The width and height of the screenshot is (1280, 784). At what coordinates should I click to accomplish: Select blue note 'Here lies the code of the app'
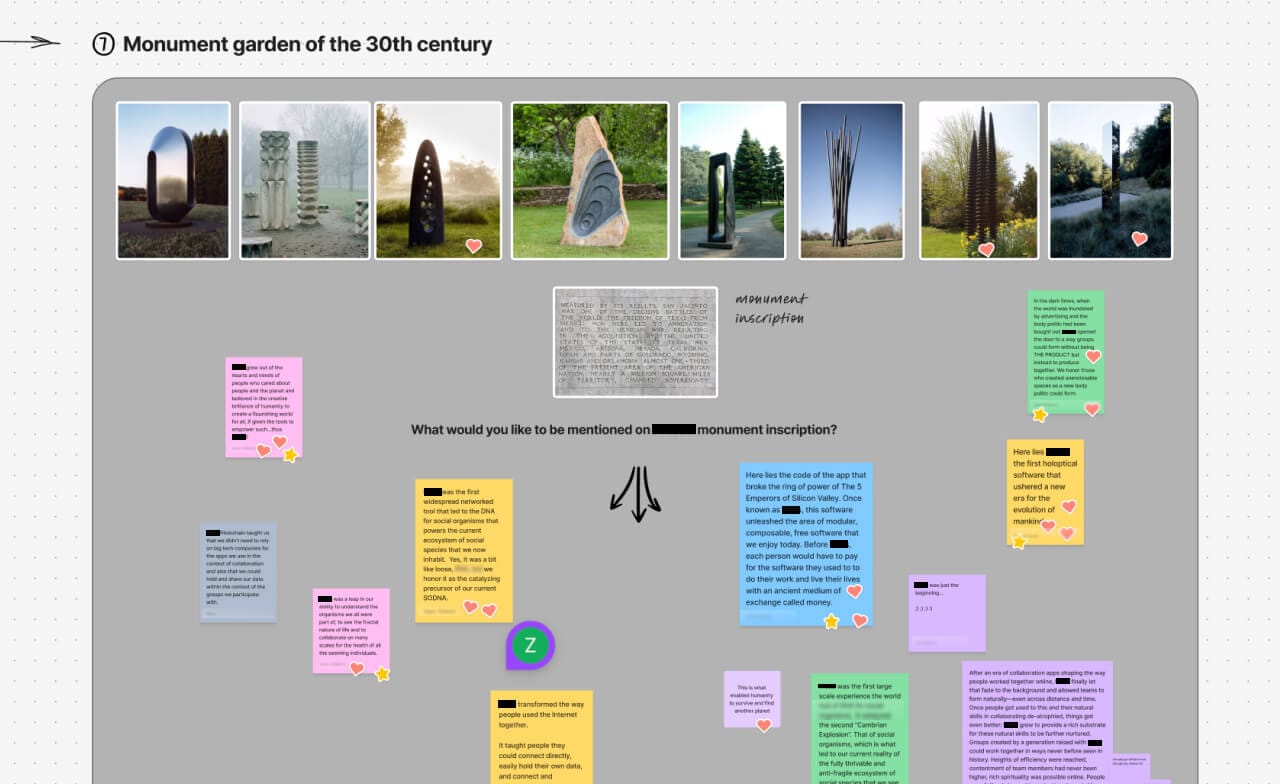click(806, 544)
